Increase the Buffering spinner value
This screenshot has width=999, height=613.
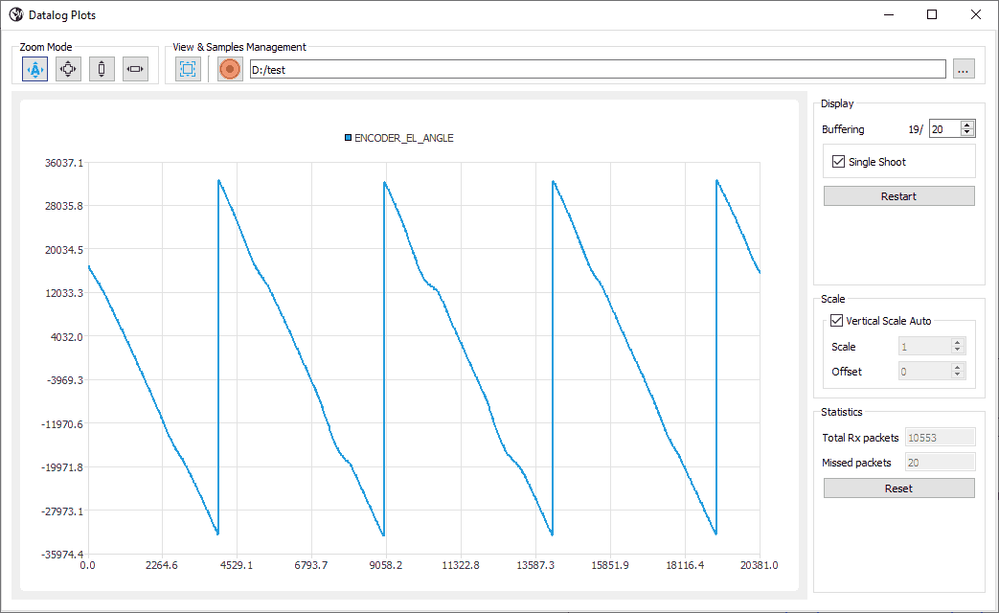968,125
